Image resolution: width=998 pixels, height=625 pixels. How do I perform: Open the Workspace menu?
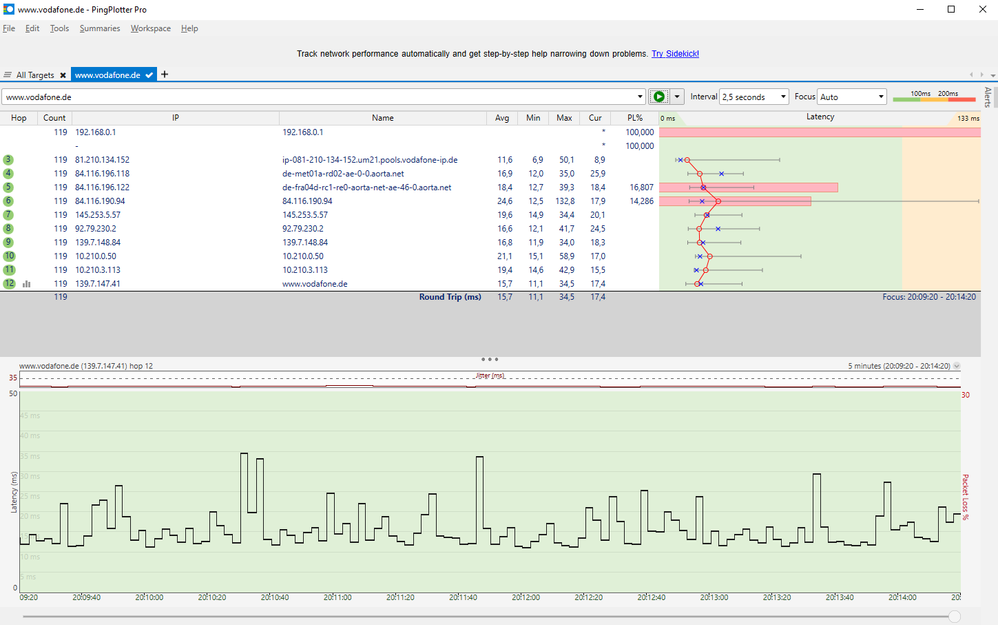pyautogui.click(x=151, y=29)
